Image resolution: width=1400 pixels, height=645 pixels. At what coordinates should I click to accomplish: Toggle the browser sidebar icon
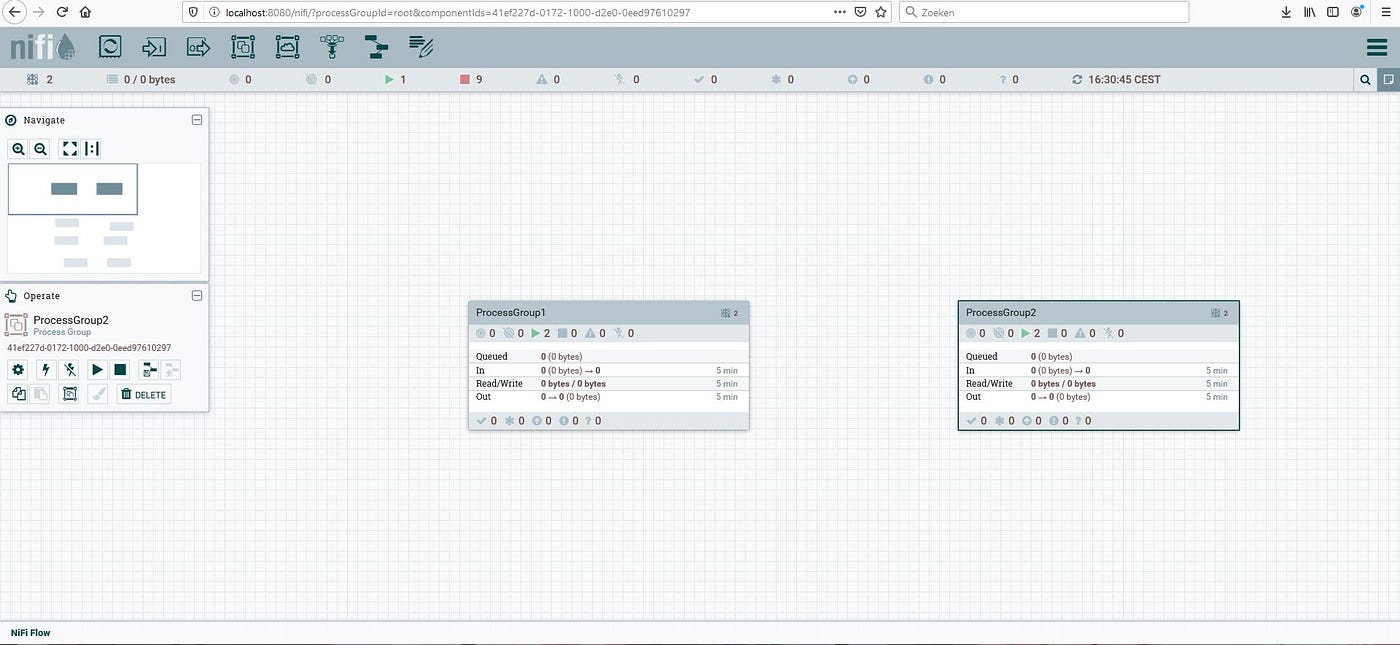1333,12
